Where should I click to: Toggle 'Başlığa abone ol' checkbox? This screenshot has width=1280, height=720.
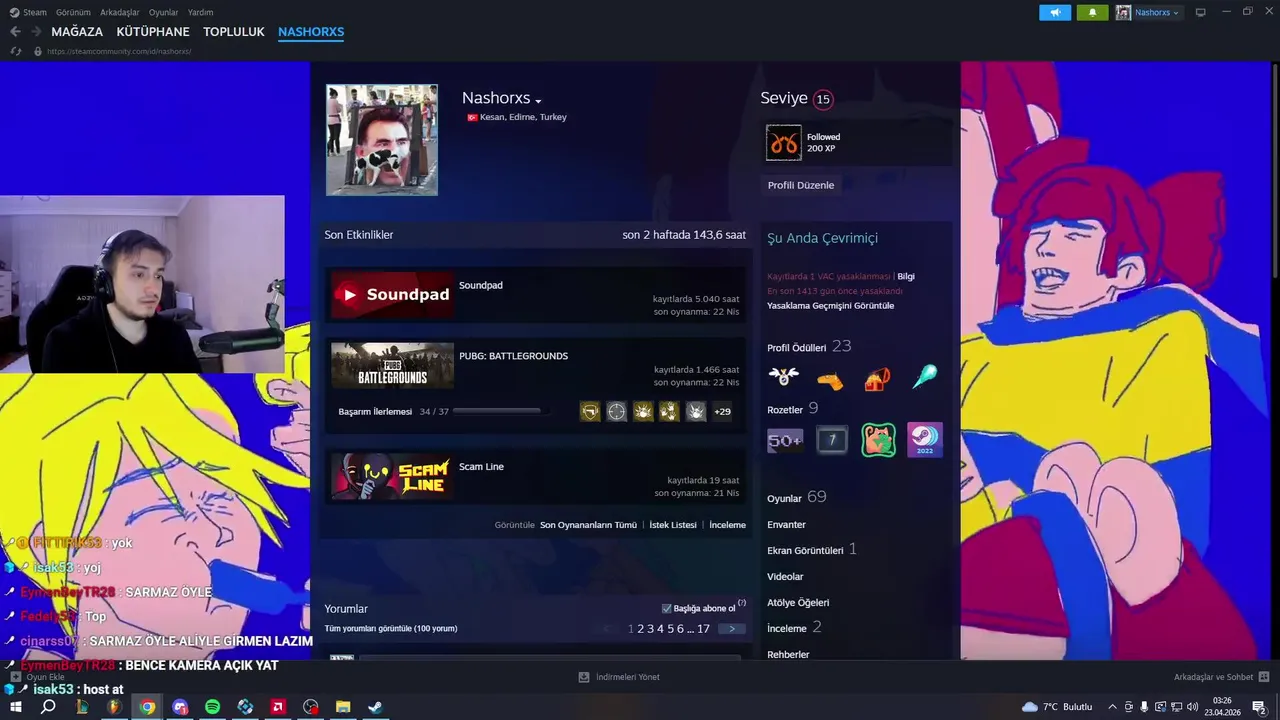[667, 608]
